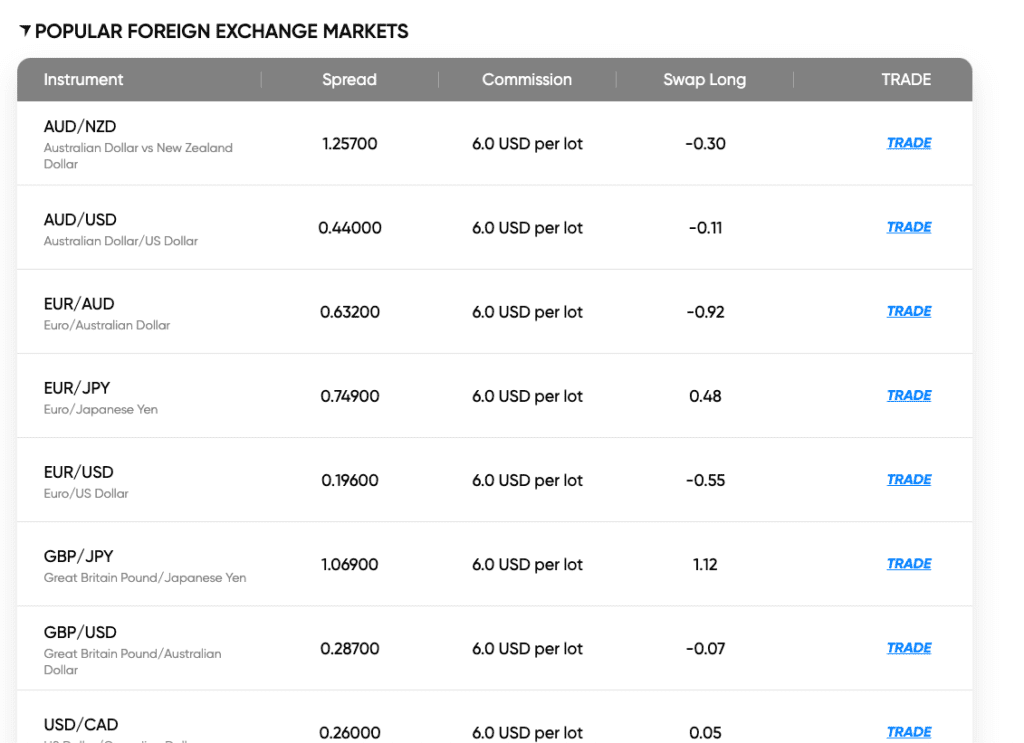Click the Euro/US Dollar description
This screenshot has height=743, width=1024.
pyautogui.click(x=86, y=494)
